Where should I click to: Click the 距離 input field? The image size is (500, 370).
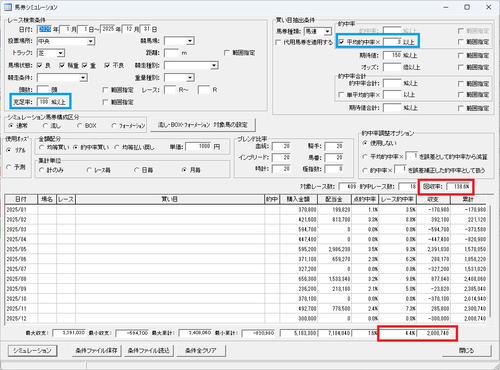pos(171,53)
